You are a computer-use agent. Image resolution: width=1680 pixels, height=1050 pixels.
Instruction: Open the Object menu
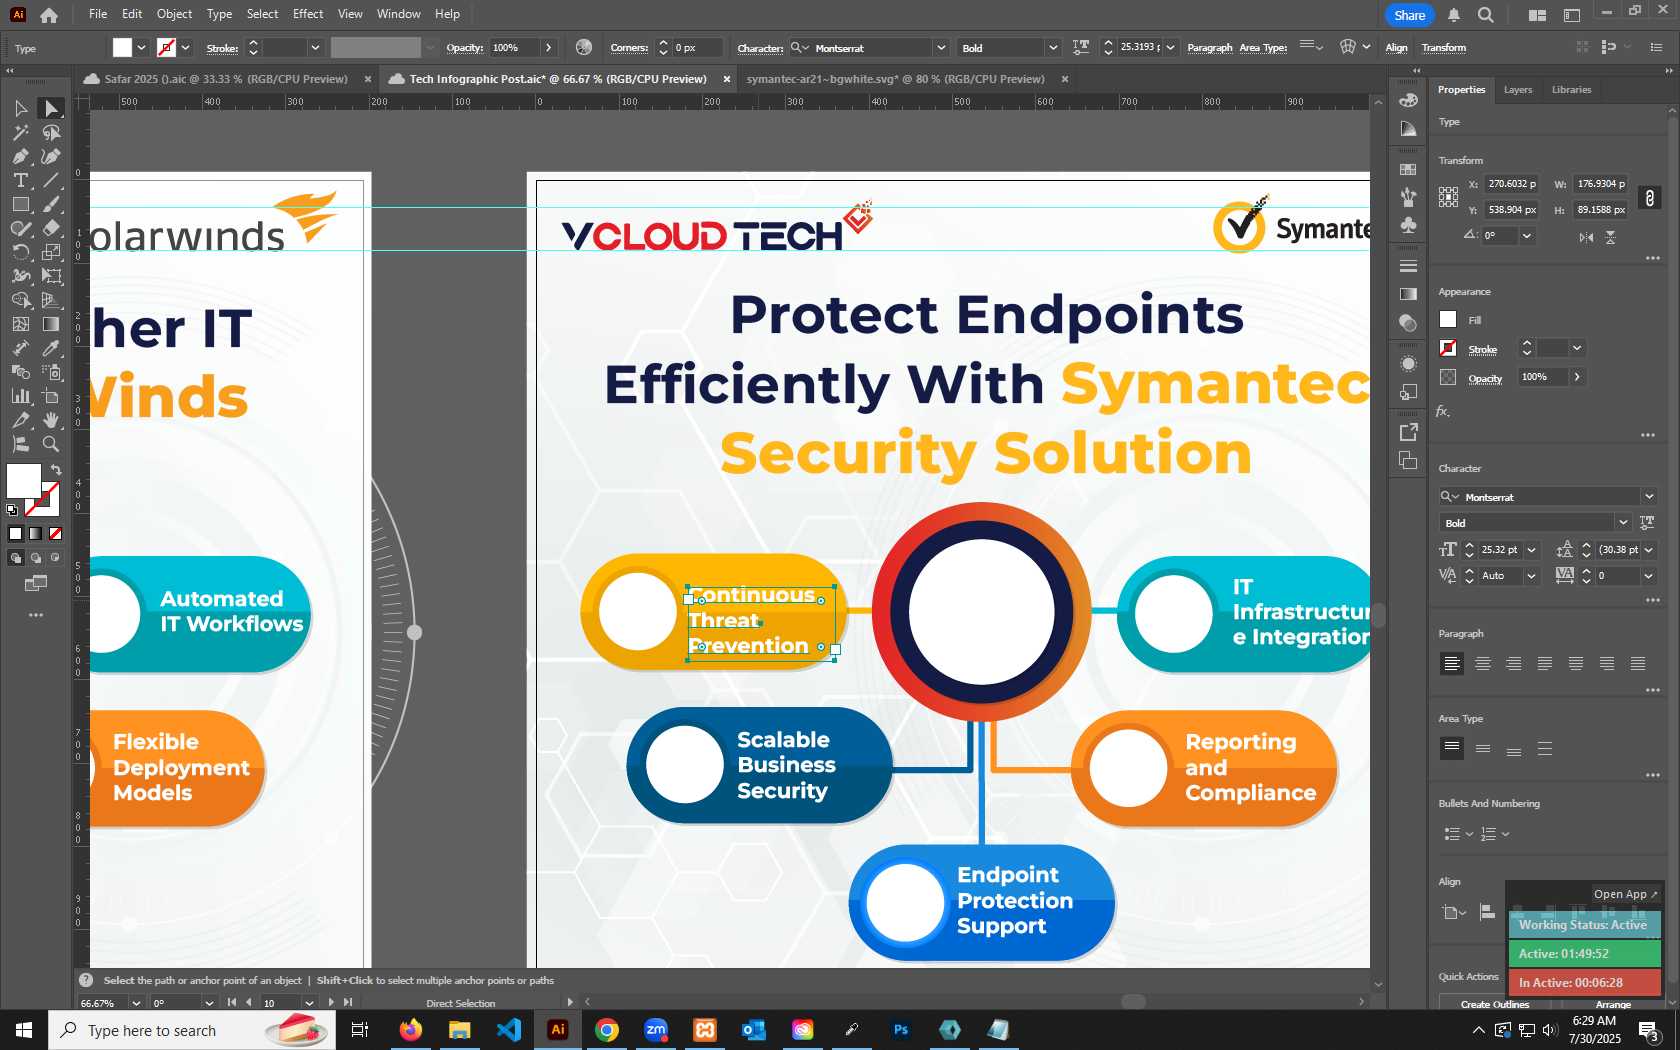(174, 14)
